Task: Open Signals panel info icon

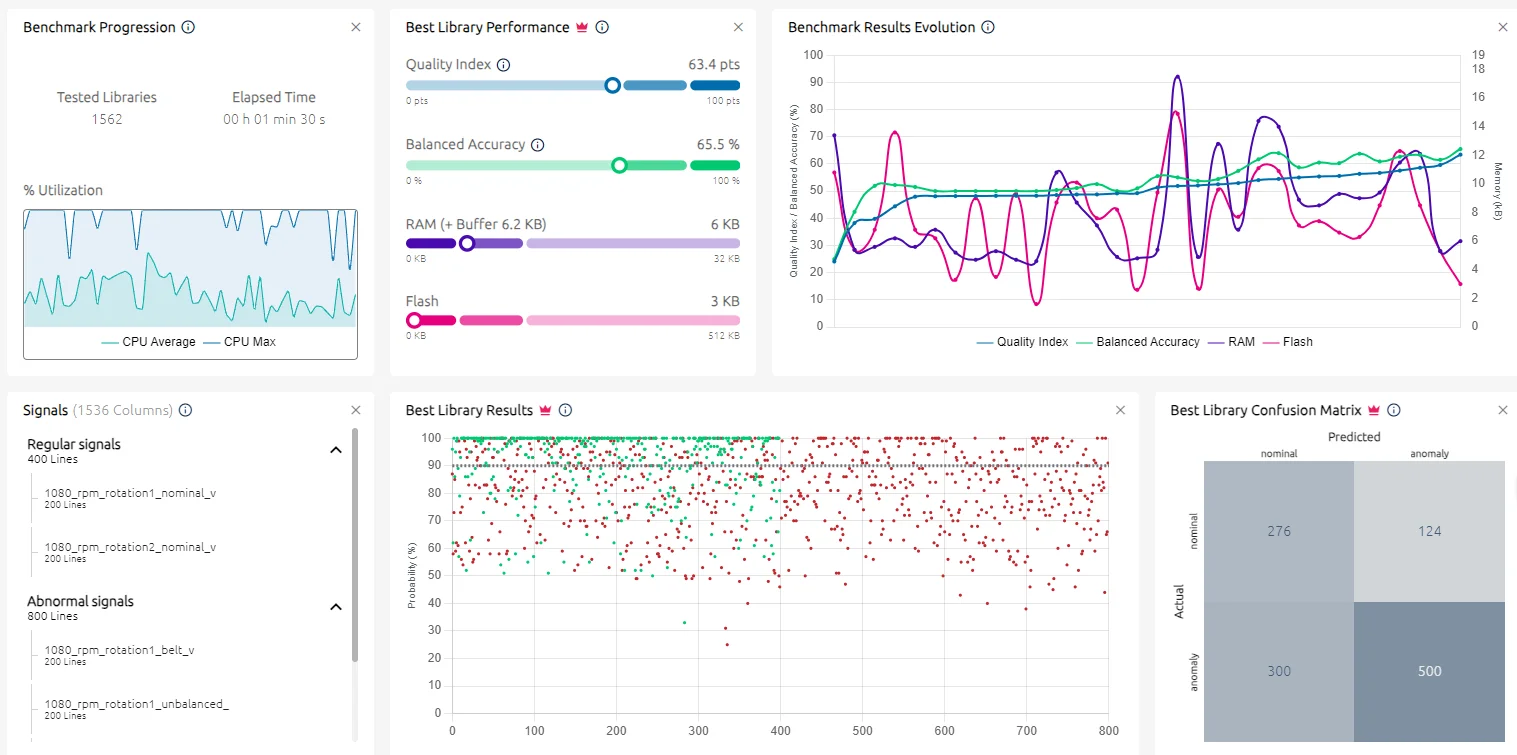Action: pos(186,410)
